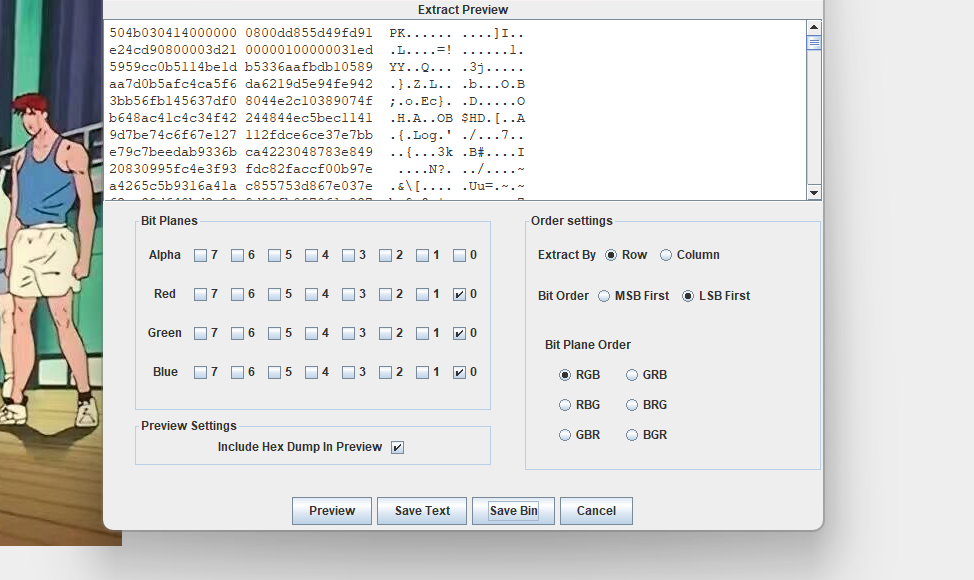Check the Red bit plane 3 box

pos(348,294)
